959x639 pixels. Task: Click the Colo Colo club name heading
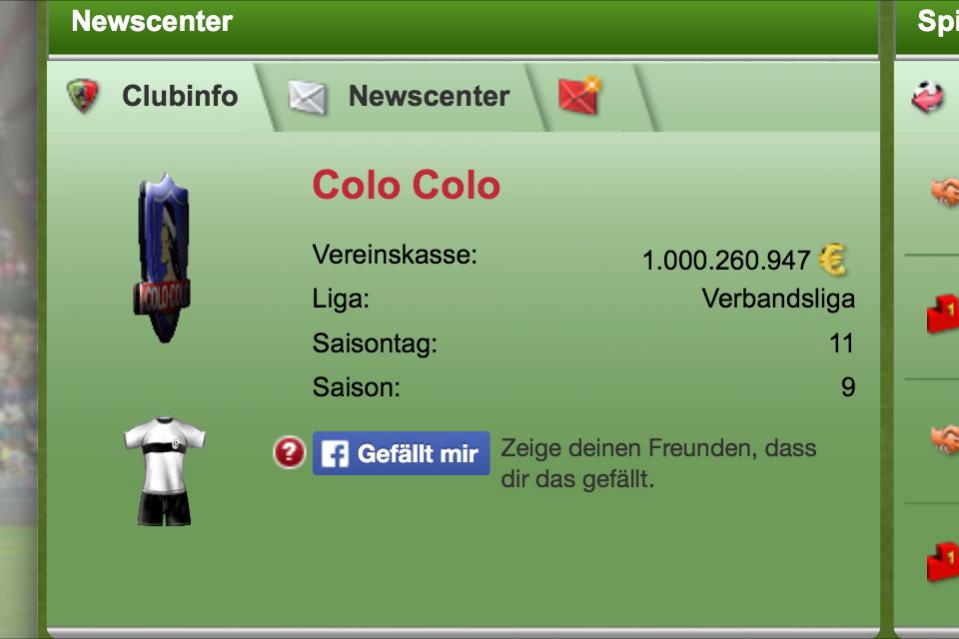click(x=406, y=185)
